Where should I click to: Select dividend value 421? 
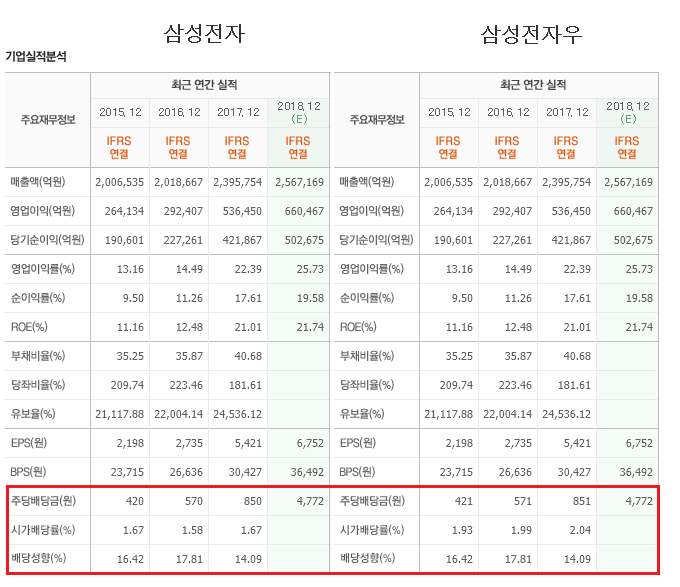tap(464, 501)
